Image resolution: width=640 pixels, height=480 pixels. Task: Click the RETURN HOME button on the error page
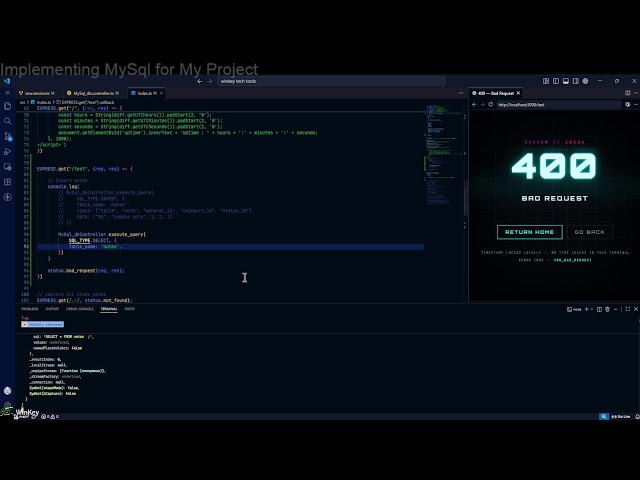point(530,232)
